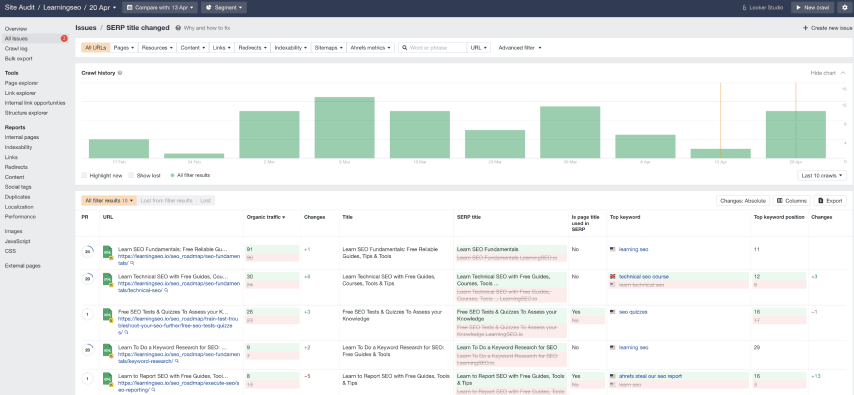854x395 pixels.
Task: Select the 'All filter results 10' tab
Action: click(109, 201)
